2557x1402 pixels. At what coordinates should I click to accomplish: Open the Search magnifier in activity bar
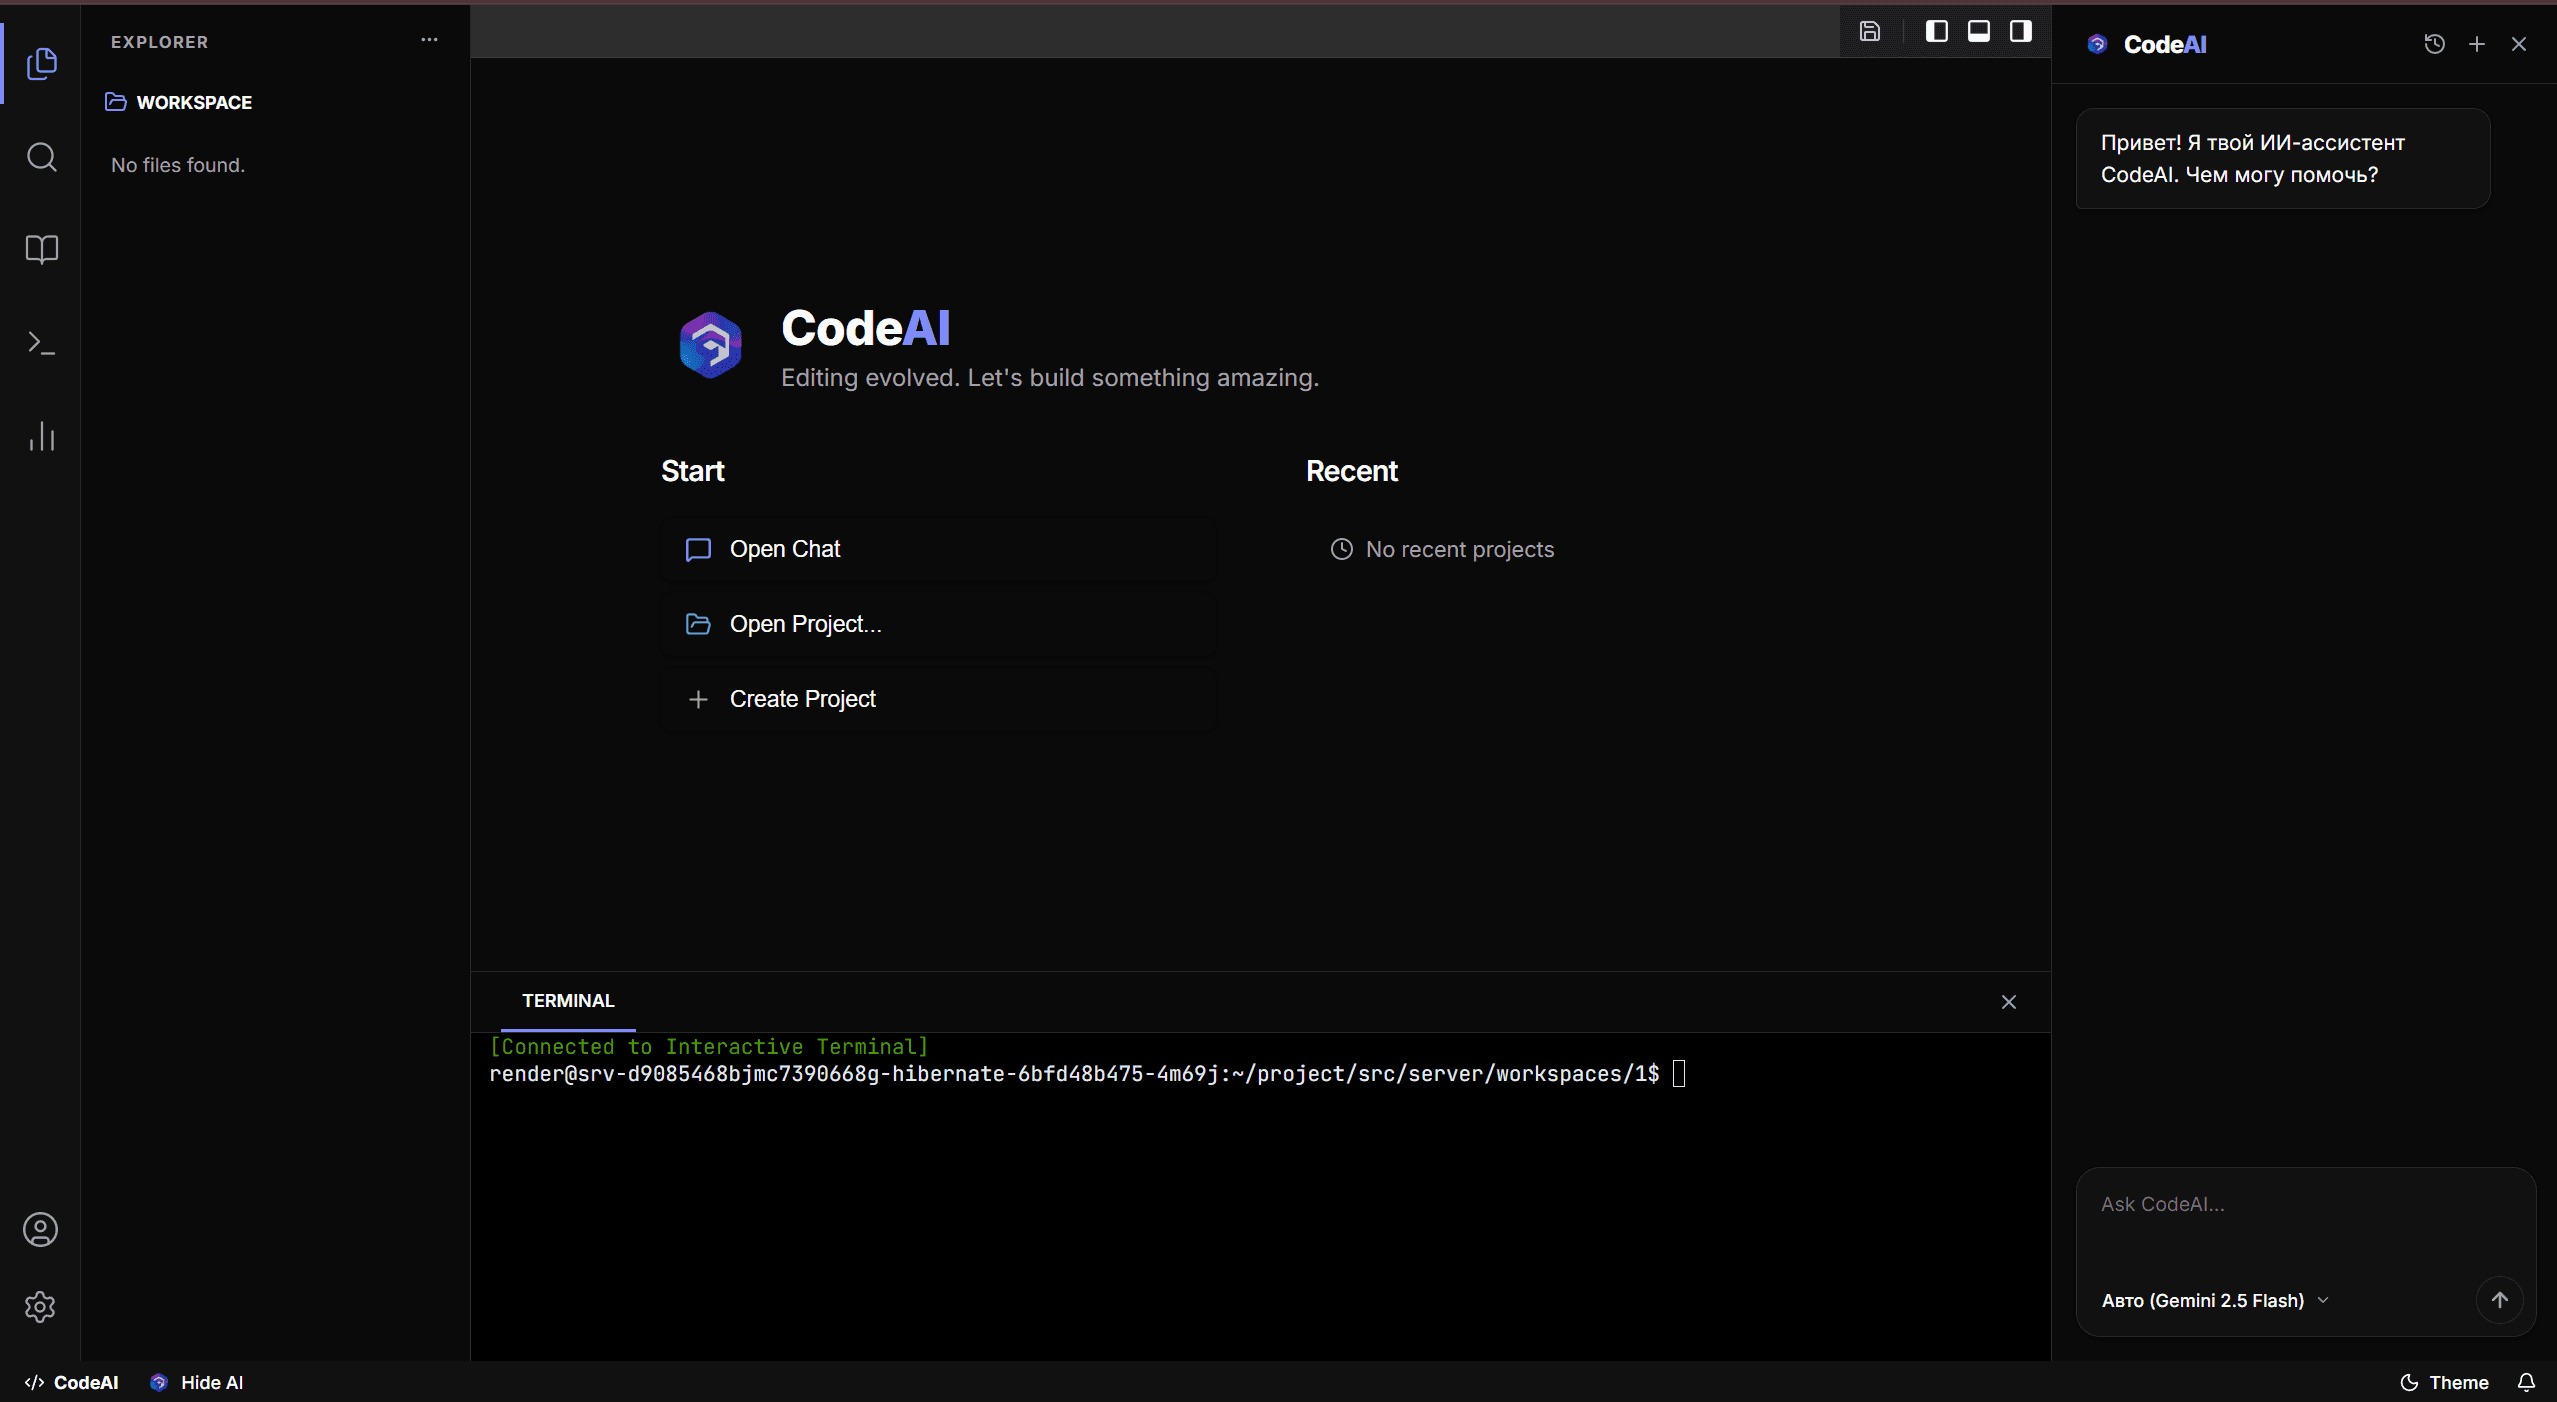tap(41, 157)
